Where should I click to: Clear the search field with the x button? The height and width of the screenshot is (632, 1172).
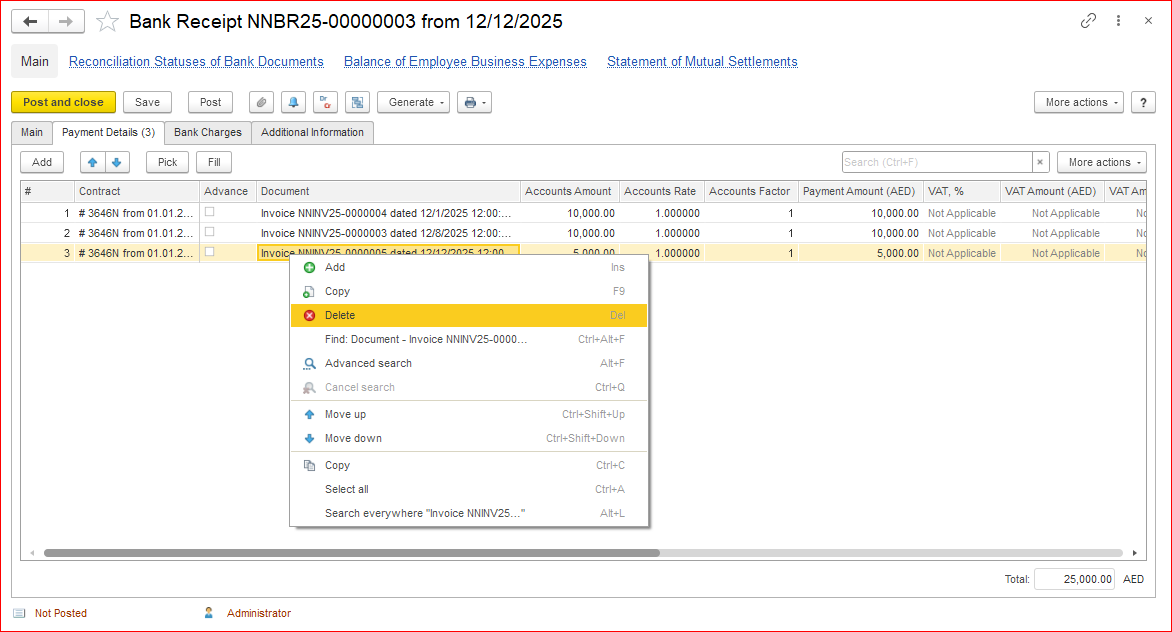point(1040,162)
